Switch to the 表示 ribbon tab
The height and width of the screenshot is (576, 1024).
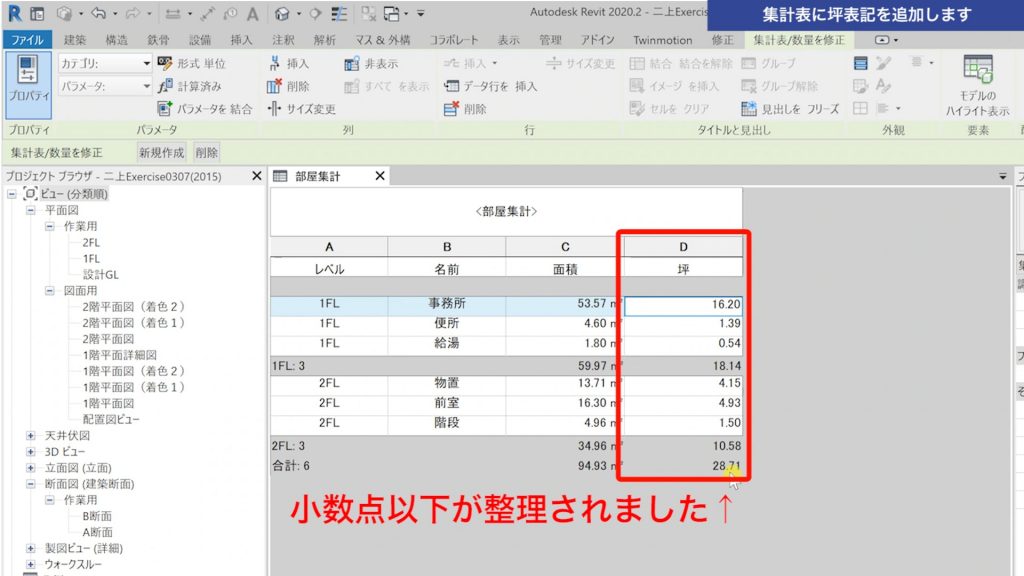(x=508, y=40)
